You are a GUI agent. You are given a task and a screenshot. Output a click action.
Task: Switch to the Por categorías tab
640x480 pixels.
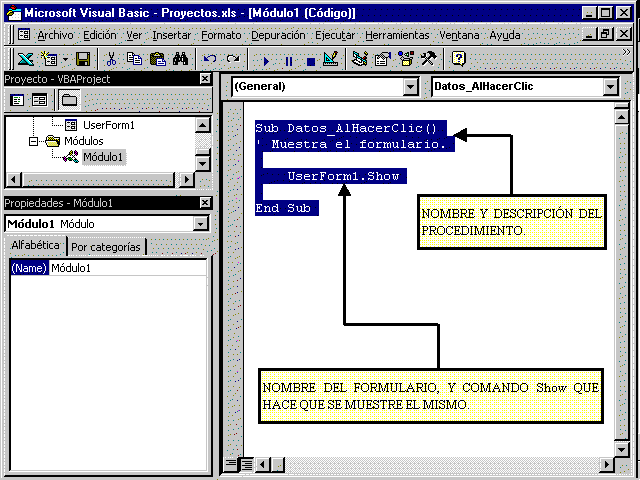click(106, 247)
